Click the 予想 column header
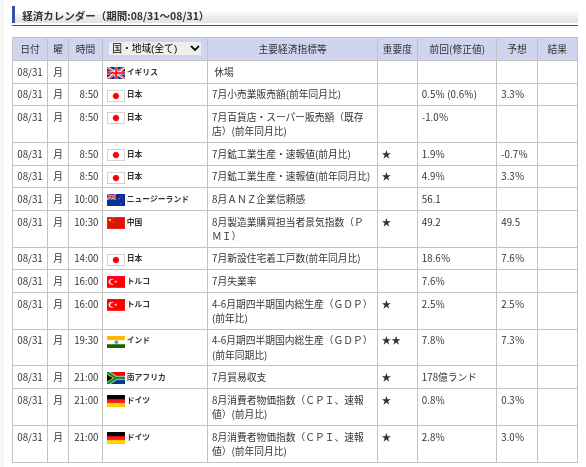The width and height of the screenshot is (586, 467). 517,49
